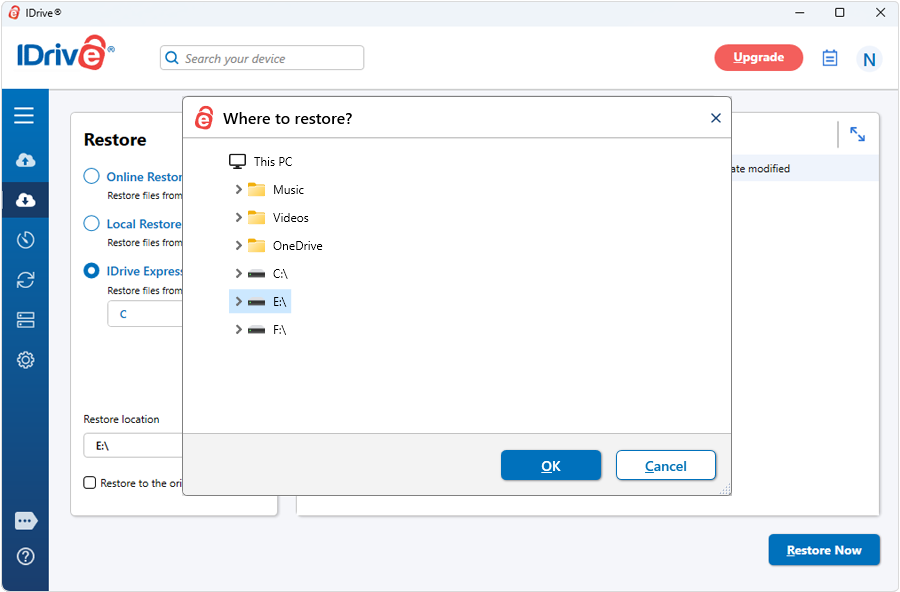This screenshot has width=900, height=592.
Task: Close the Where to restore dialog
Action: pos(716,118)
